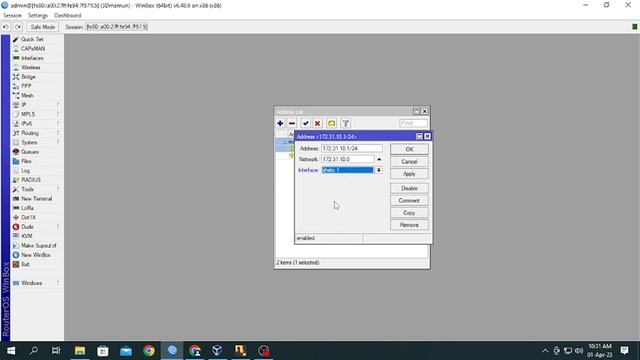Open Google Chrome from the taskbar
640x360 pixels.
click(149, 351)
